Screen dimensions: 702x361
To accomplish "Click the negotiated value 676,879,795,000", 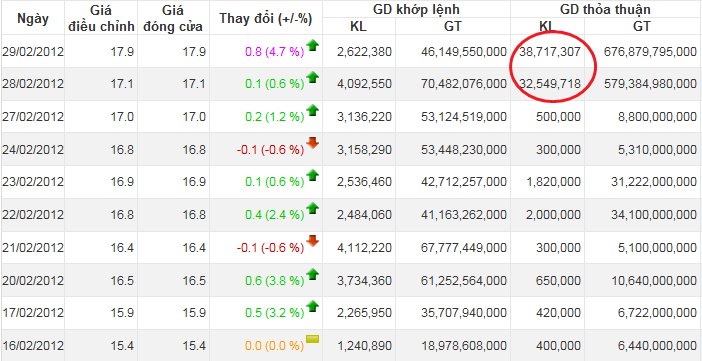I will point(650,52).
